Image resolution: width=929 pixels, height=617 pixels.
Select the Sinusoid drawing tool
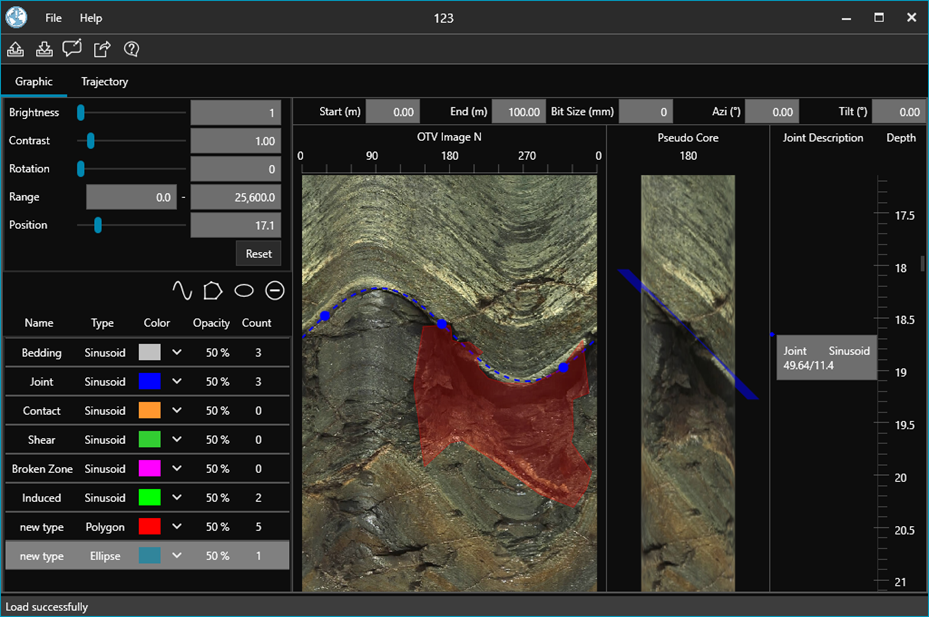coord(181,290)
